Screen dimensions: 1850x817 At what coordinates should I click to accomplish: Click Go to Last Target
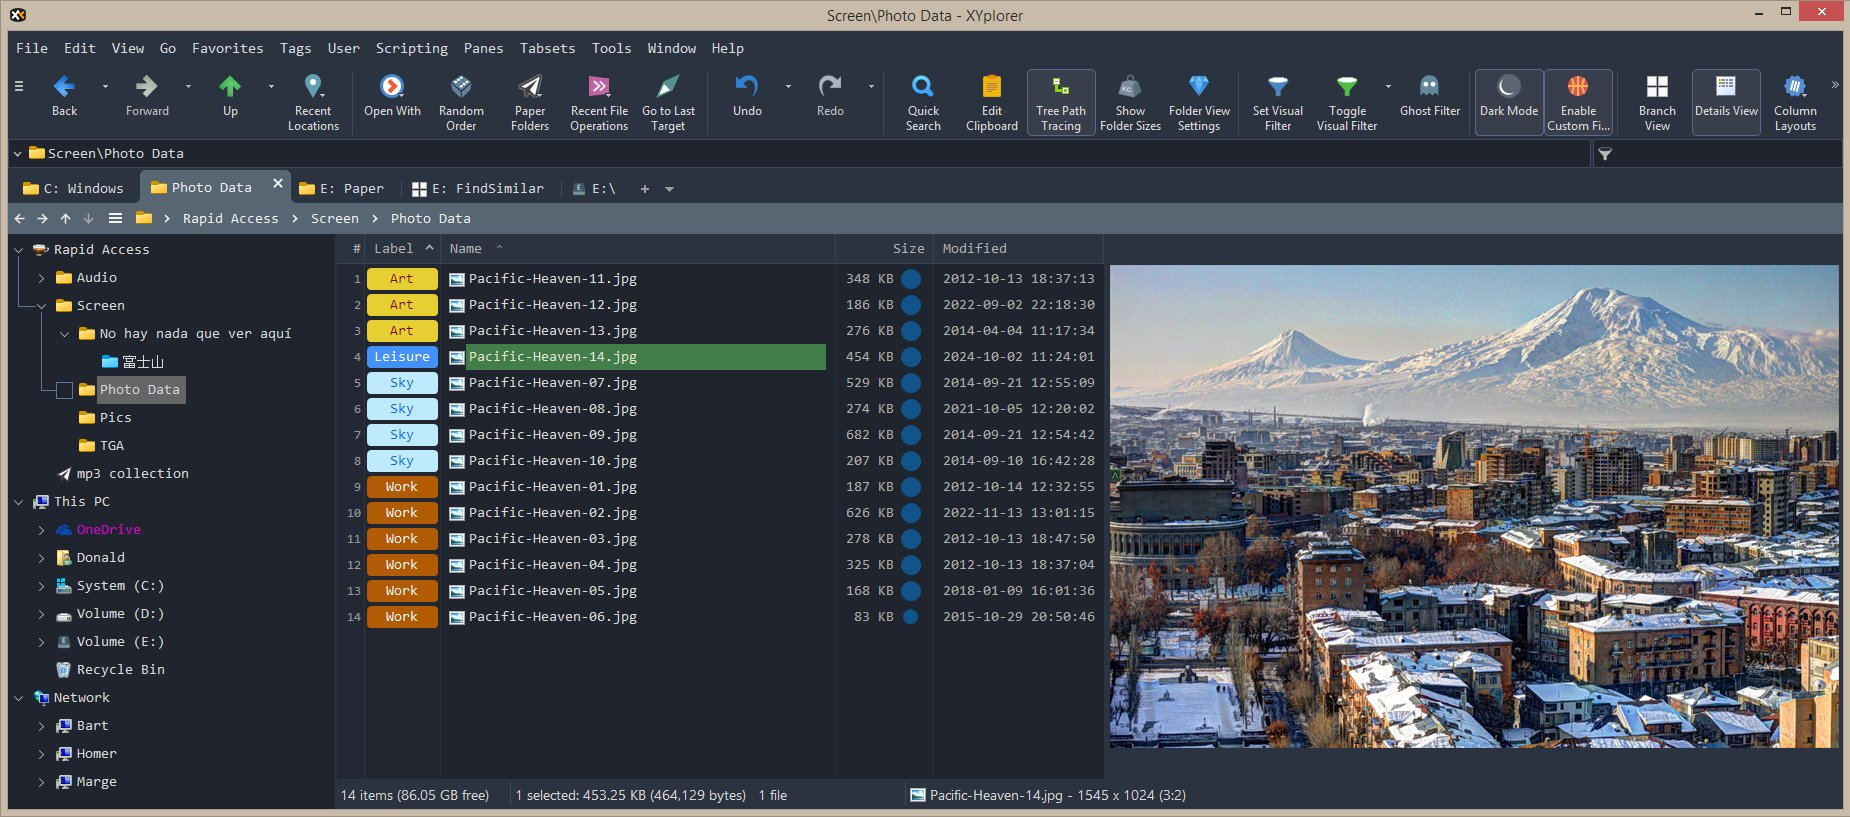668,102
